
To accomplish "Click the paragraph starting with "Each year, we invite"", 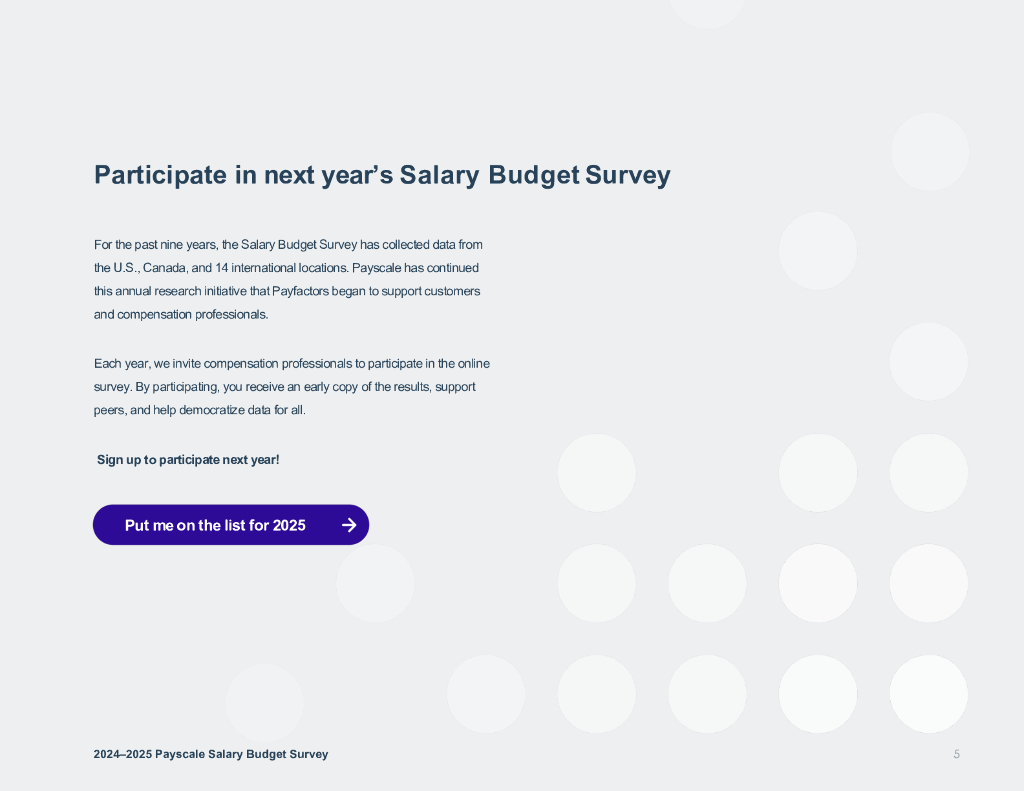I will point(291,387).
